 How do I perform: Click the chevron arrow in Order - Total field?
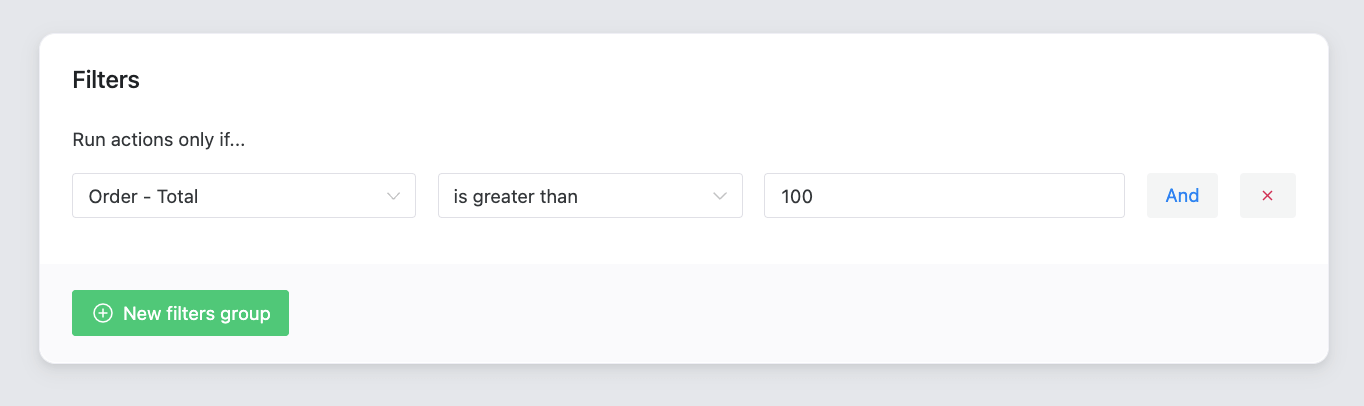click(x=393, y=197)
